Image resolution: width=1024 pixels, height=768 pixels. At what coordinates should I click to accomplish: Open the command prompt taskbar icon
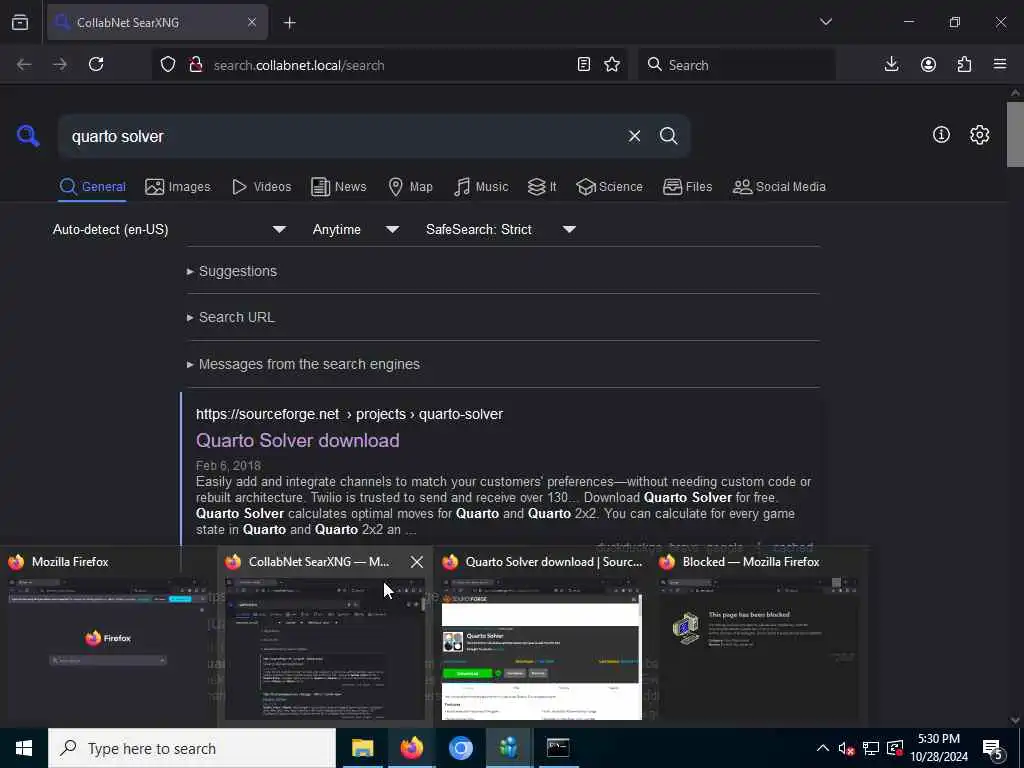pyautogui.click(x=558, y=748)
